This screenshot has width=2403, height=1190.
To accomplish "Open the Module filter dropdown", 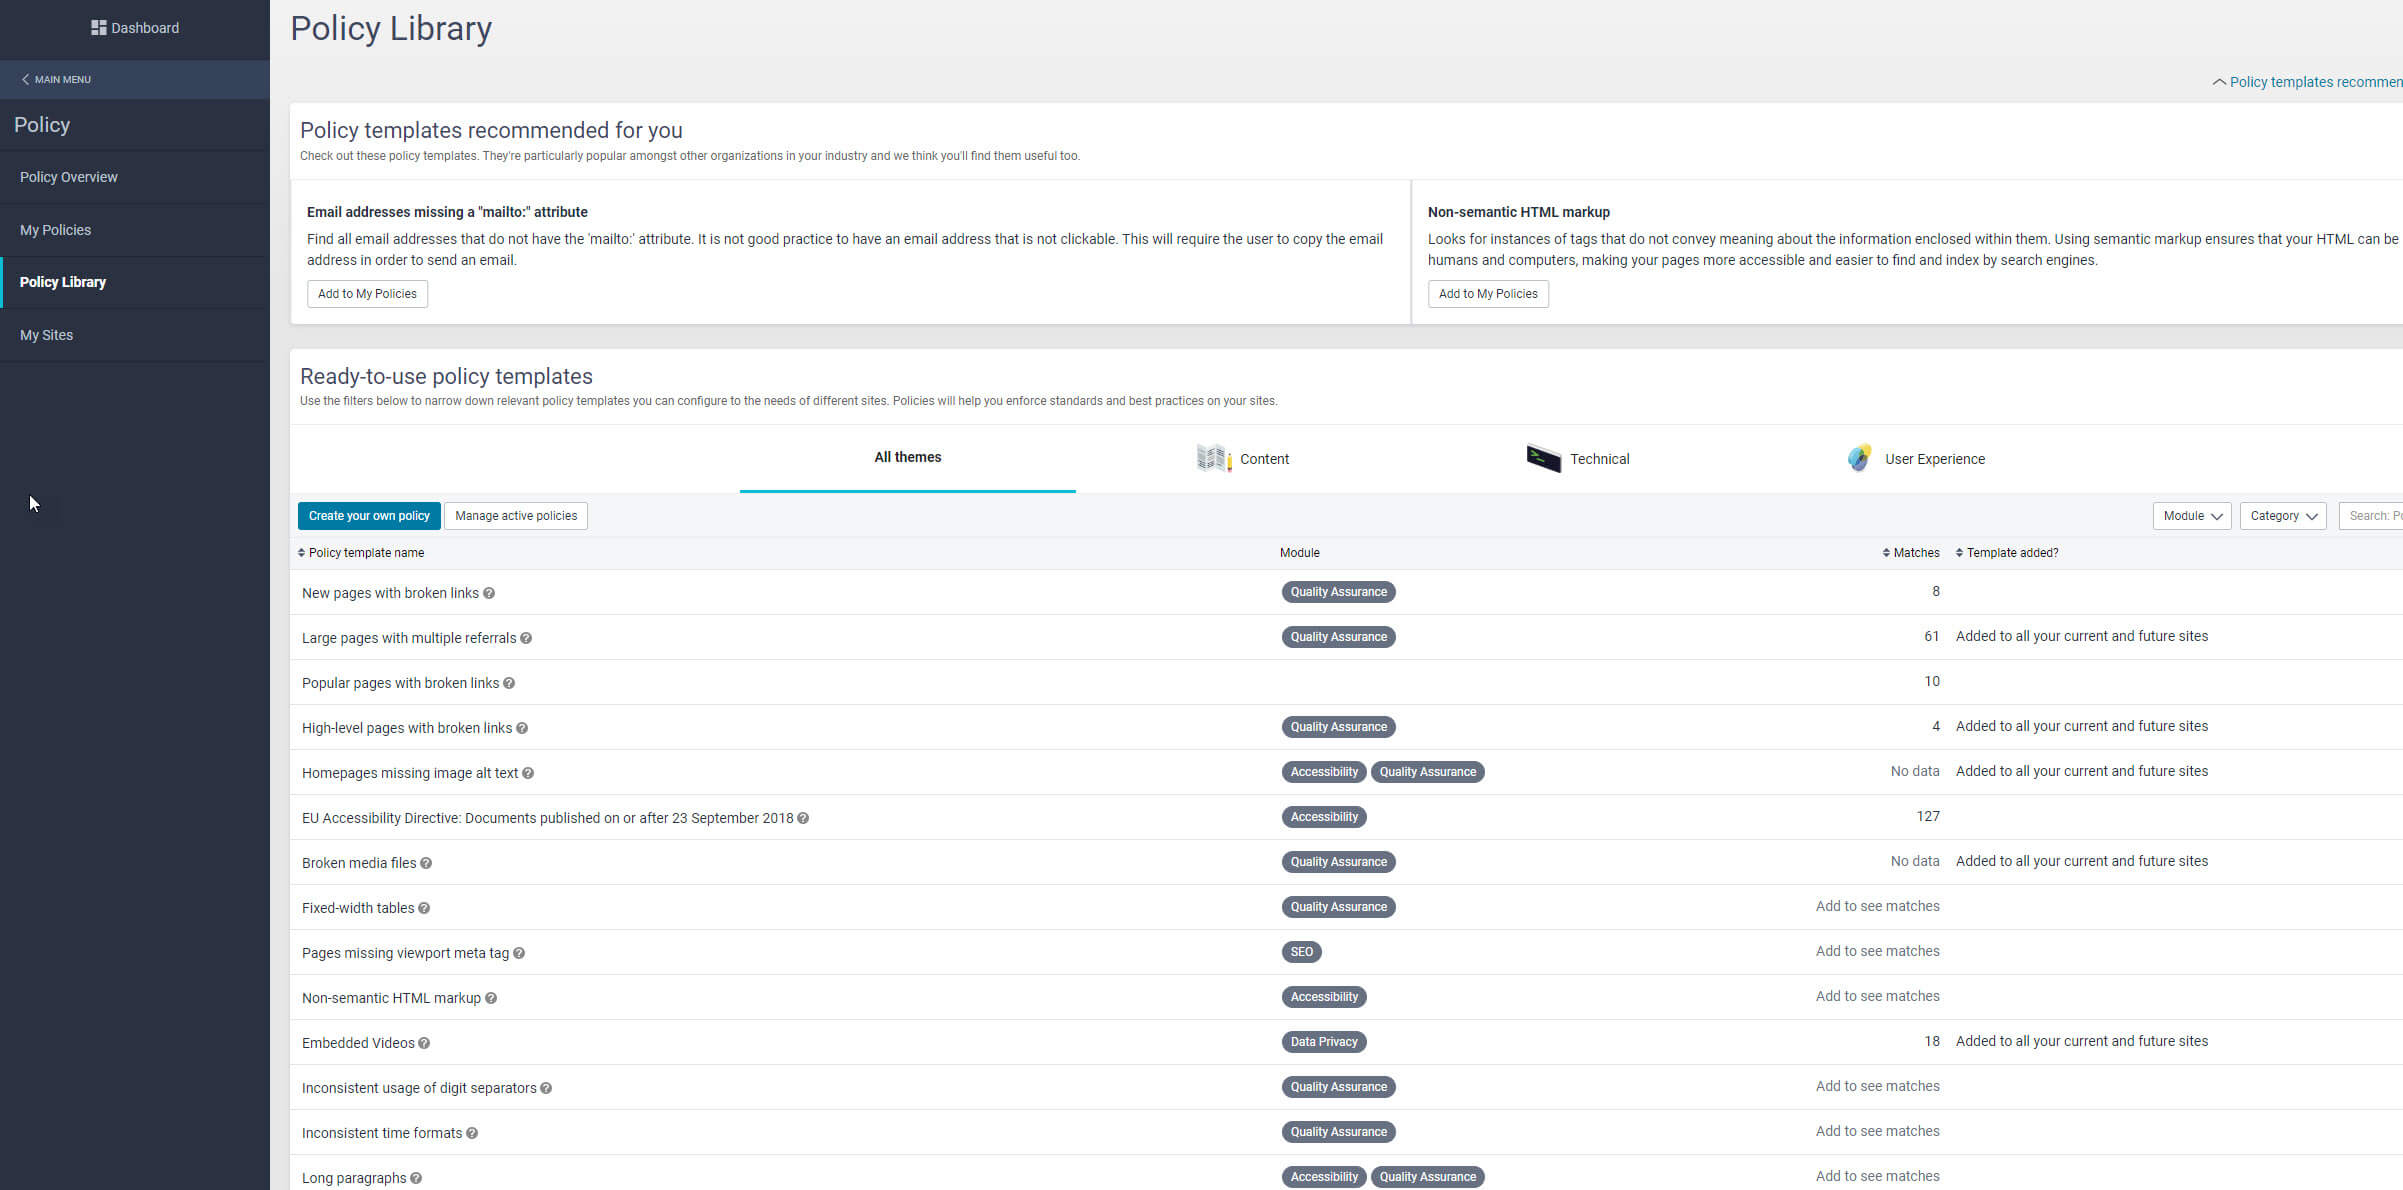I will 2191,516.
